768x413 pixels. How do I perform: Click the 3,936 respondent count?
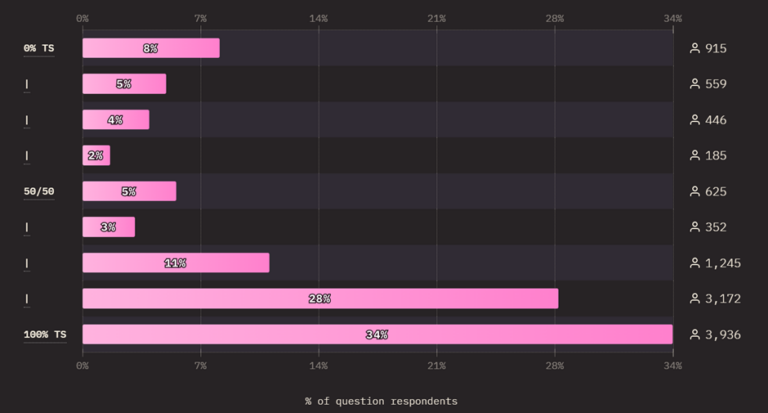click(x=722, y=335)
